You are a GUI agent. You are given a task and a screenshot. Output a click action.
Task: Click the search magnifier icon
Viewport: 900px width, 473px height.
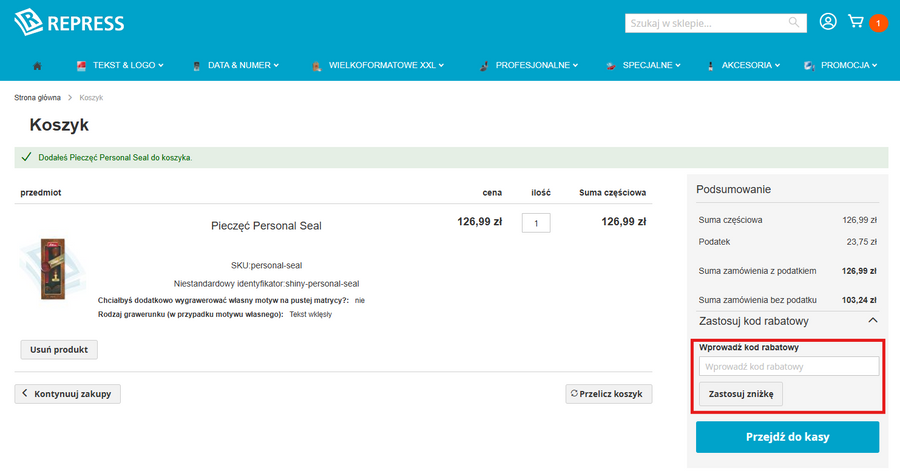794,22
